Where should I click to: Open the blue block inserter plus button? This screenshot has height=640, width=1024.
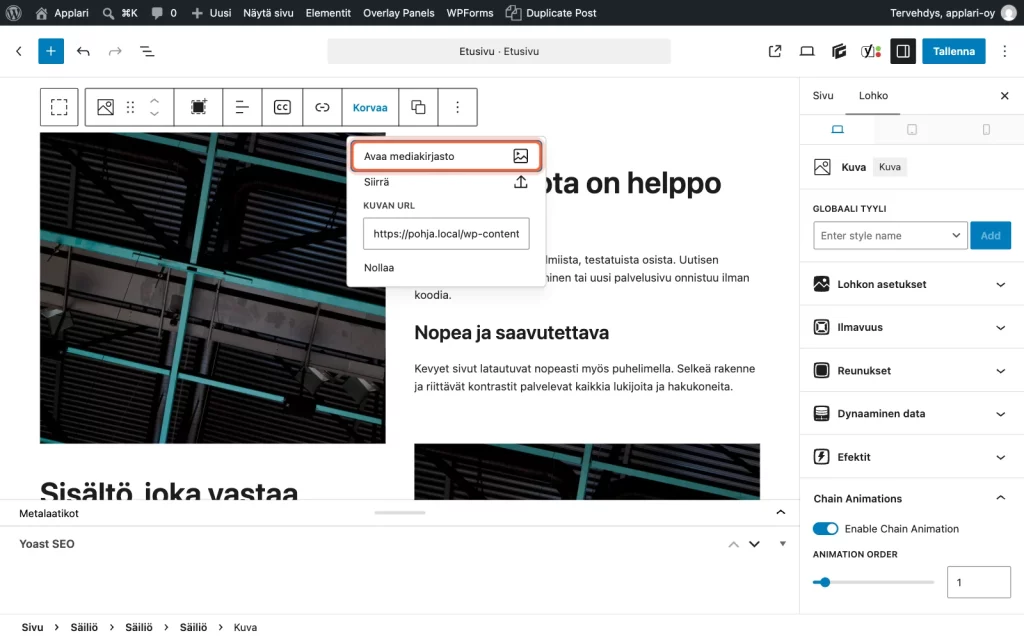tap(51, 51)
